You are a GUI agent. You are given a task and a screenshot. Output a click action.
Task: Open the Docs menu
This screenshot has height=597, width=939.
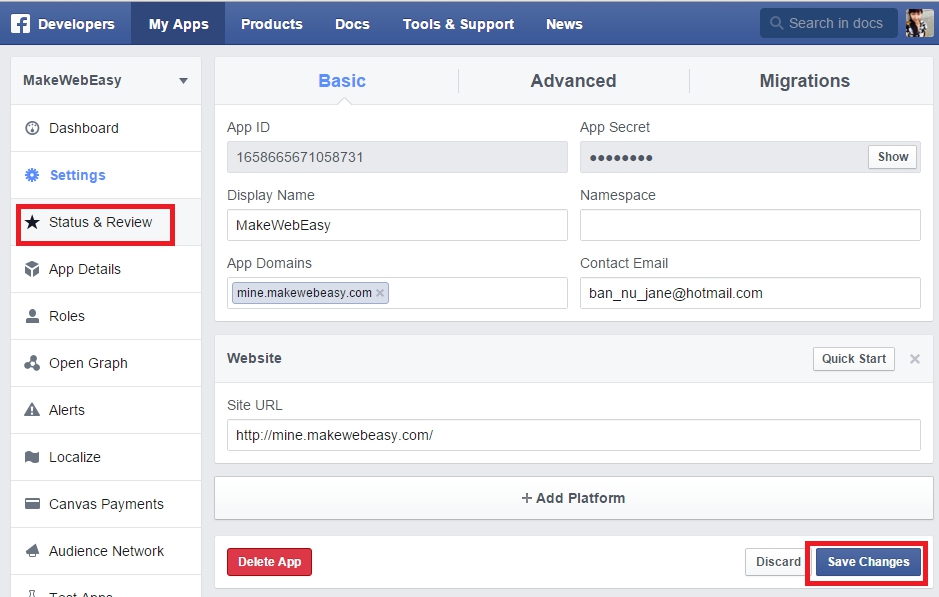pos(352,24)
